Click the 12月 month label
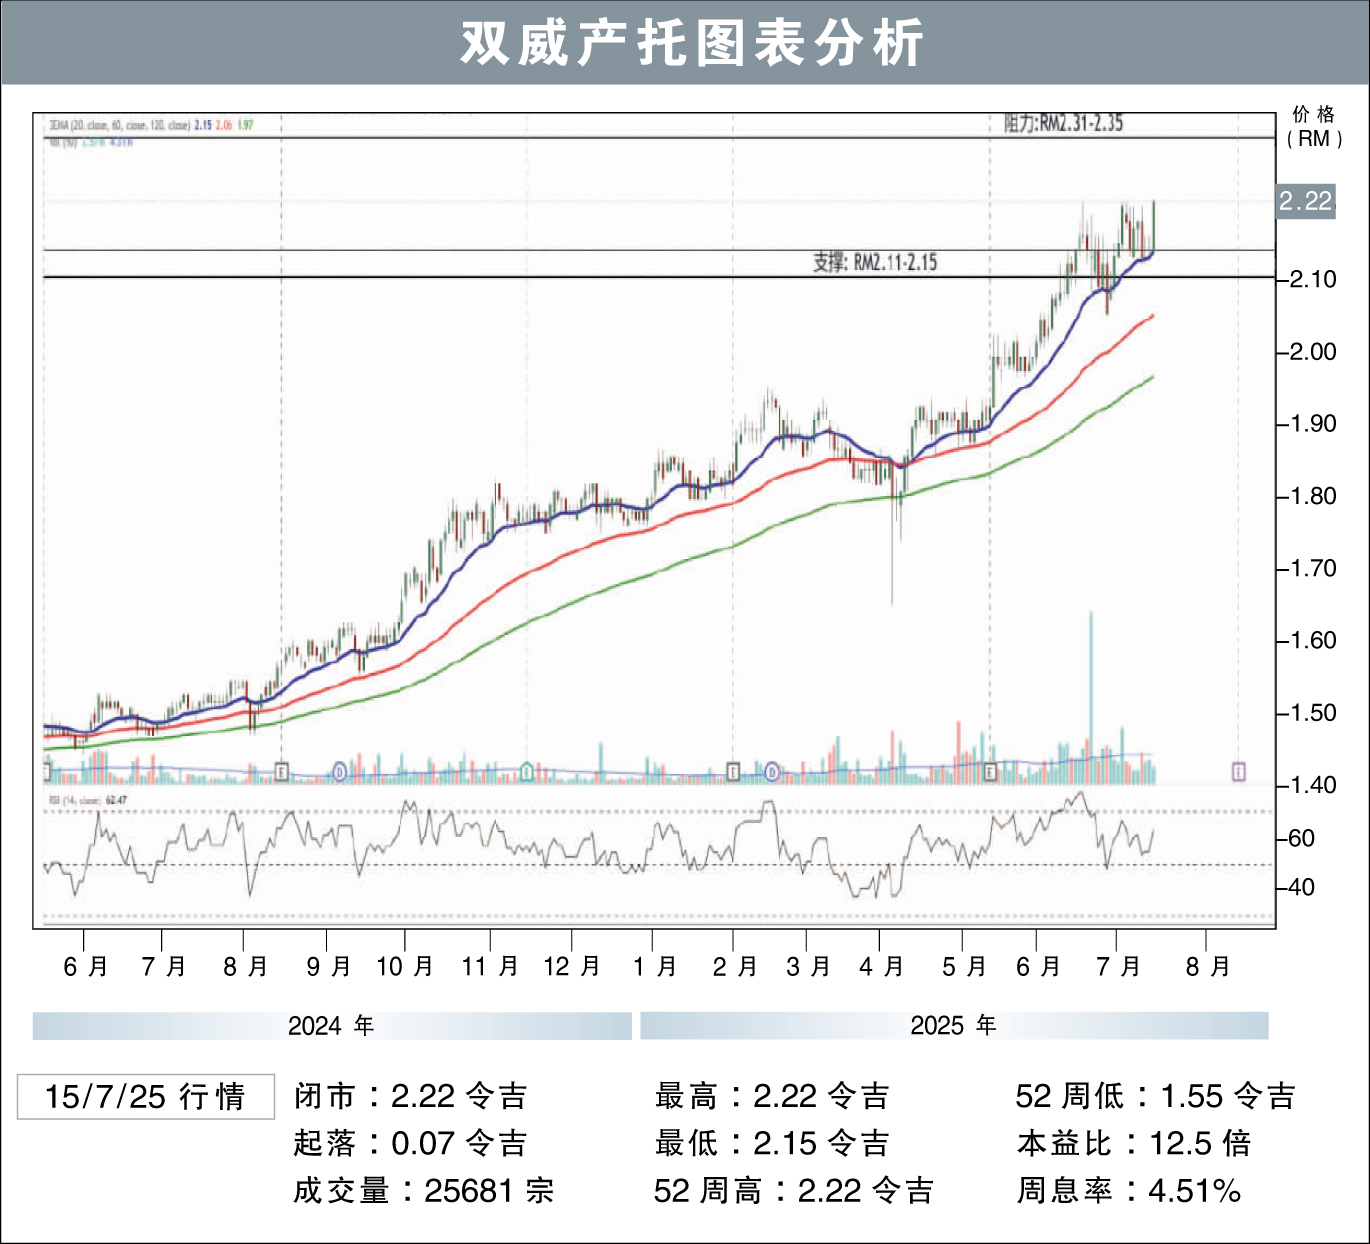Viewport: 1370px width, 1244px height. click(x=572, y=967)
